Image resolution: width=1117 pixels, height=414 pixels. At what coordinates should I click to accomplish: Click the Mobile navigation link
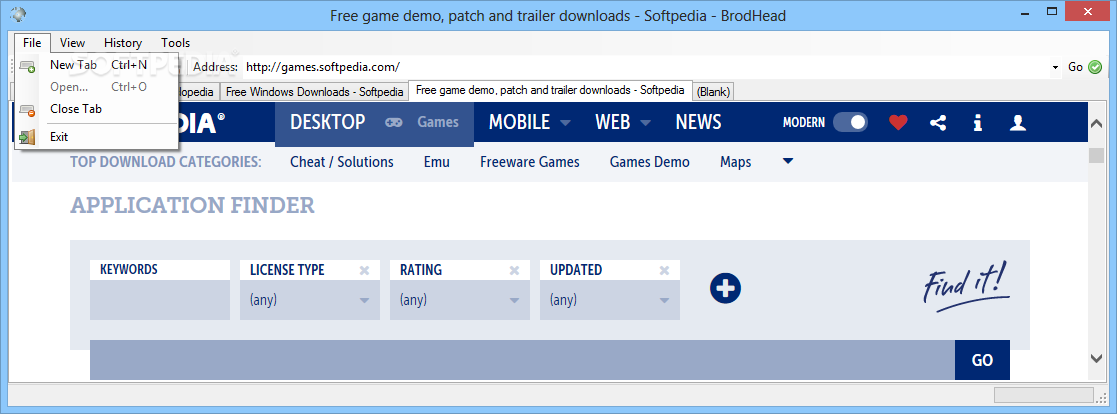click(x=519, y=123)
